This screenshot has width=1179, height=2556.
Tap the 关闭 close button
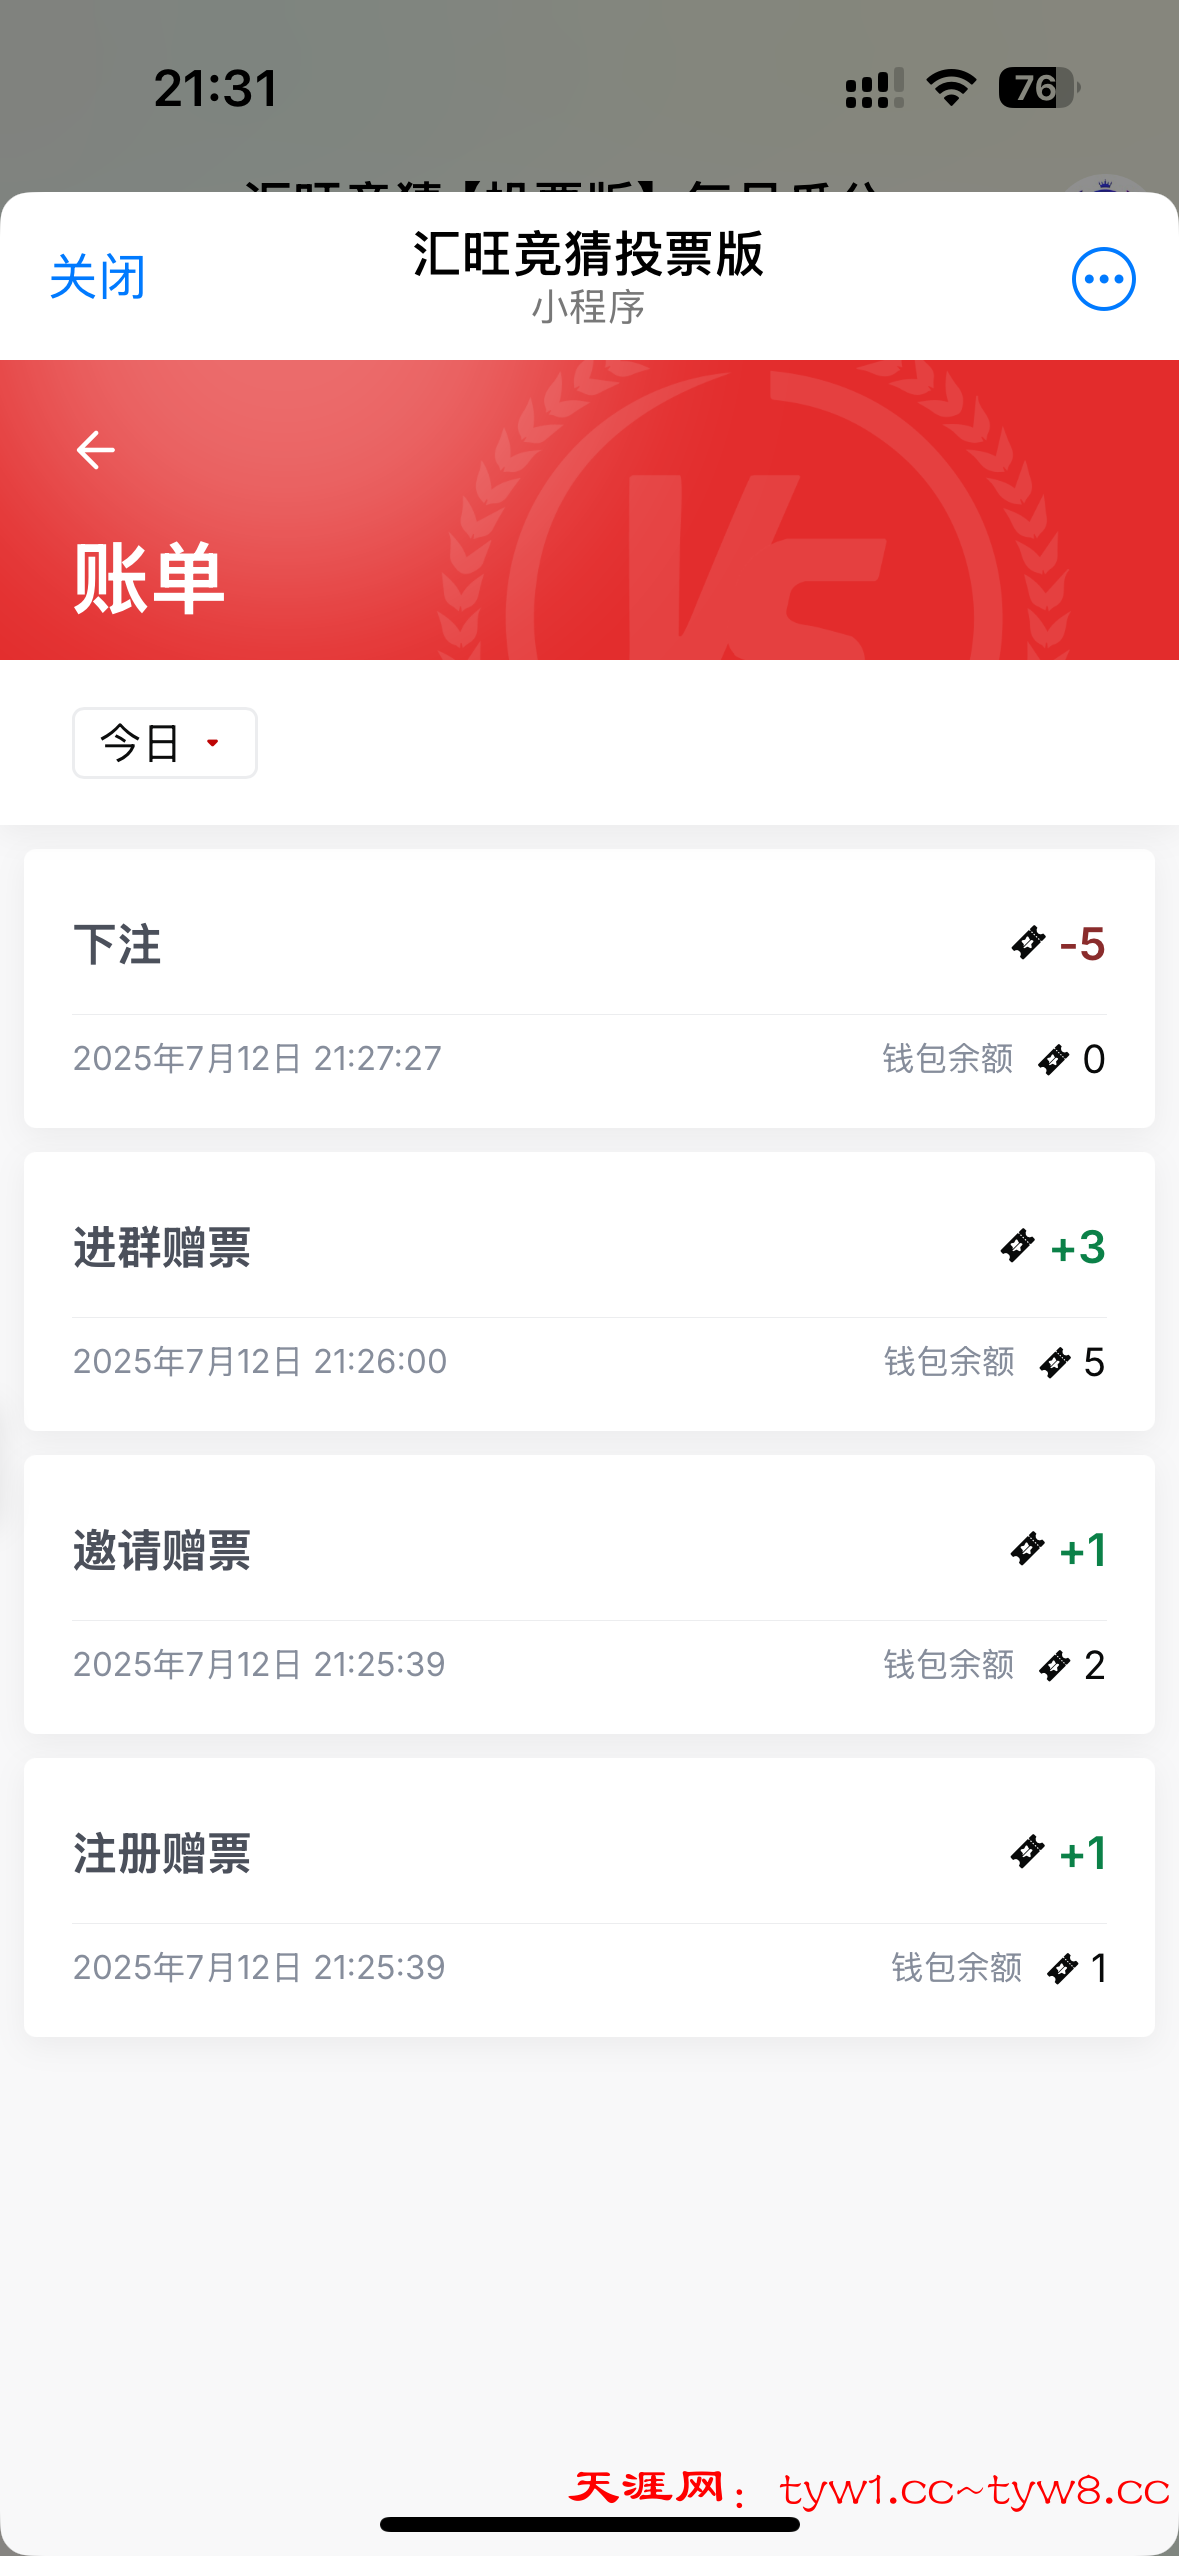point(98,277)
